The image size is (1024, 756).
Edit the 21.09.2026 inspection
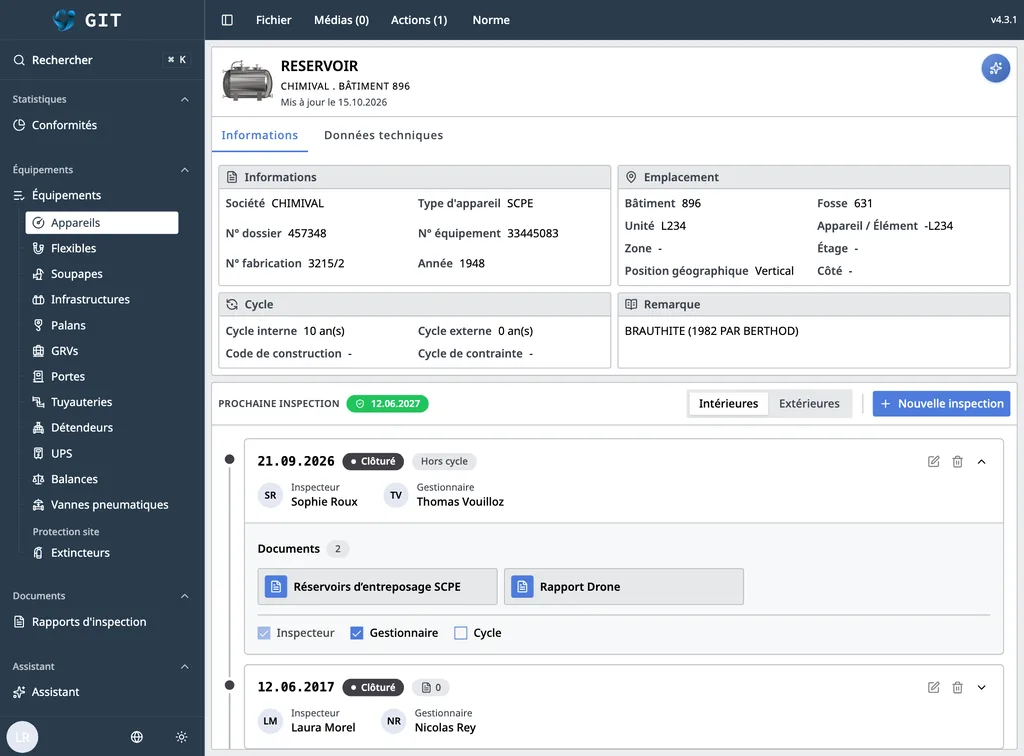pos(934,462)
